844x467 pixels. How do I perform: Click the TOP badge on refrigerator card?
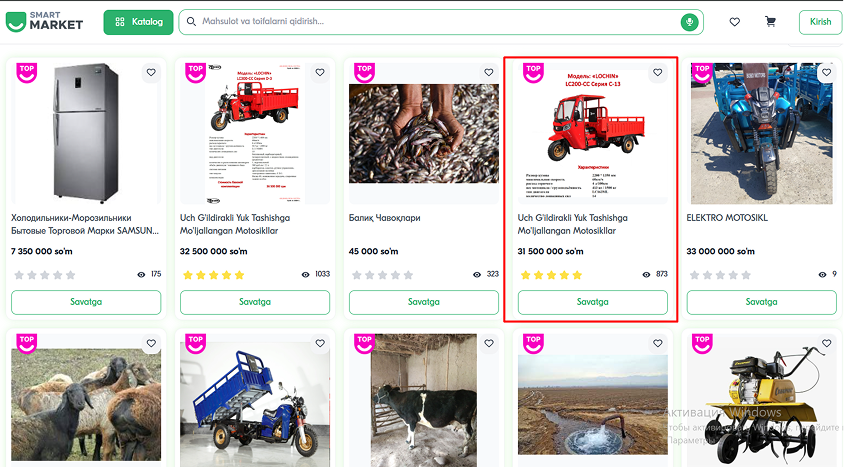(28, 72)
